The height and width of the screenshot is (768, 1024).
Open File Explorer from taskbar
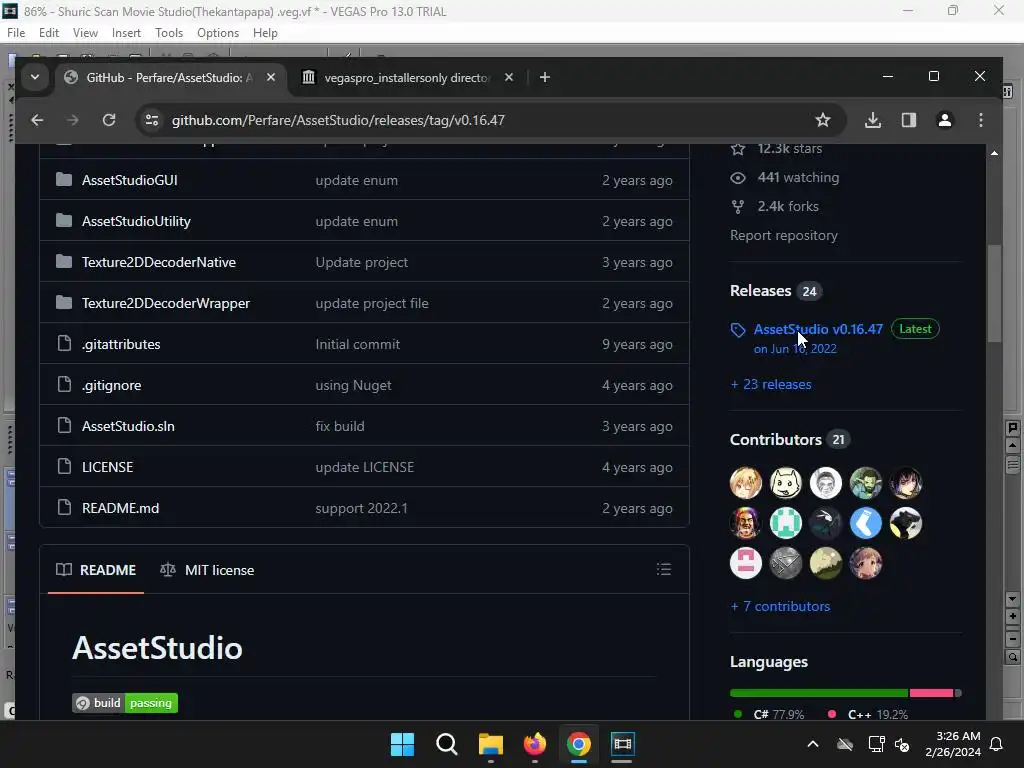tap(491, 744)
